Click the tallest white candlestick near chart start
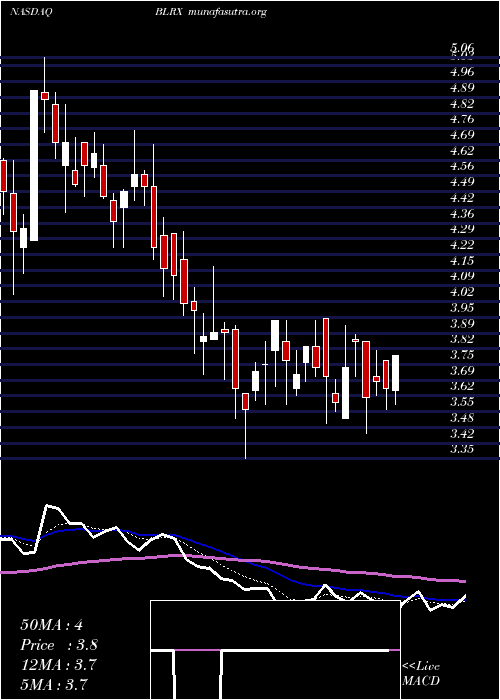500x700 pixels. tap(34, 166)
